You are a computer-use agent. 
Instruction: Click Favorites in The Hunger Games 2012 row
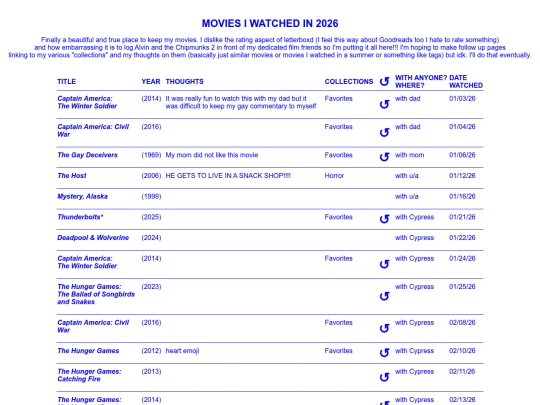pos(339,351)
